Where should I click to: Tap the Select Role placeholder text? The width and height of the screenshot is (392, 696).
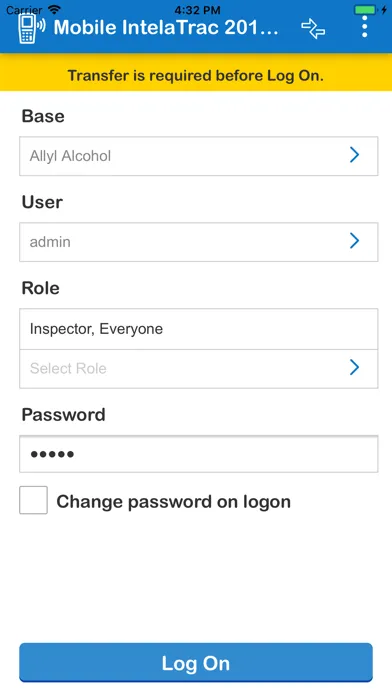(68, 368)
